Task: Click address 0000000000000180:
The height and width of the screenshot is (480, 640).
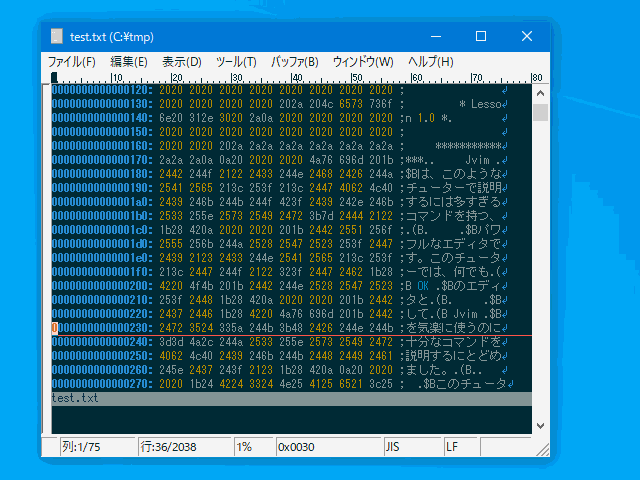Action: [102, 174]
